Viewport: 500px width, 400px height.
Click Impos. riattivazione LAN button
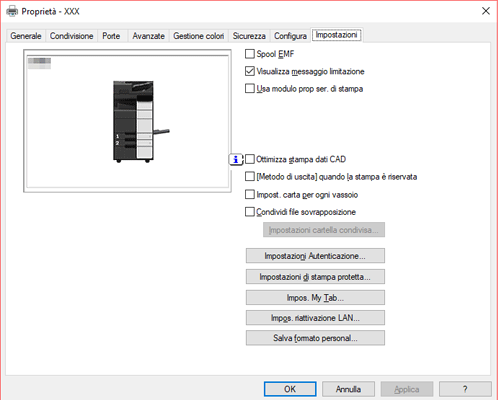tap(315, 318)
